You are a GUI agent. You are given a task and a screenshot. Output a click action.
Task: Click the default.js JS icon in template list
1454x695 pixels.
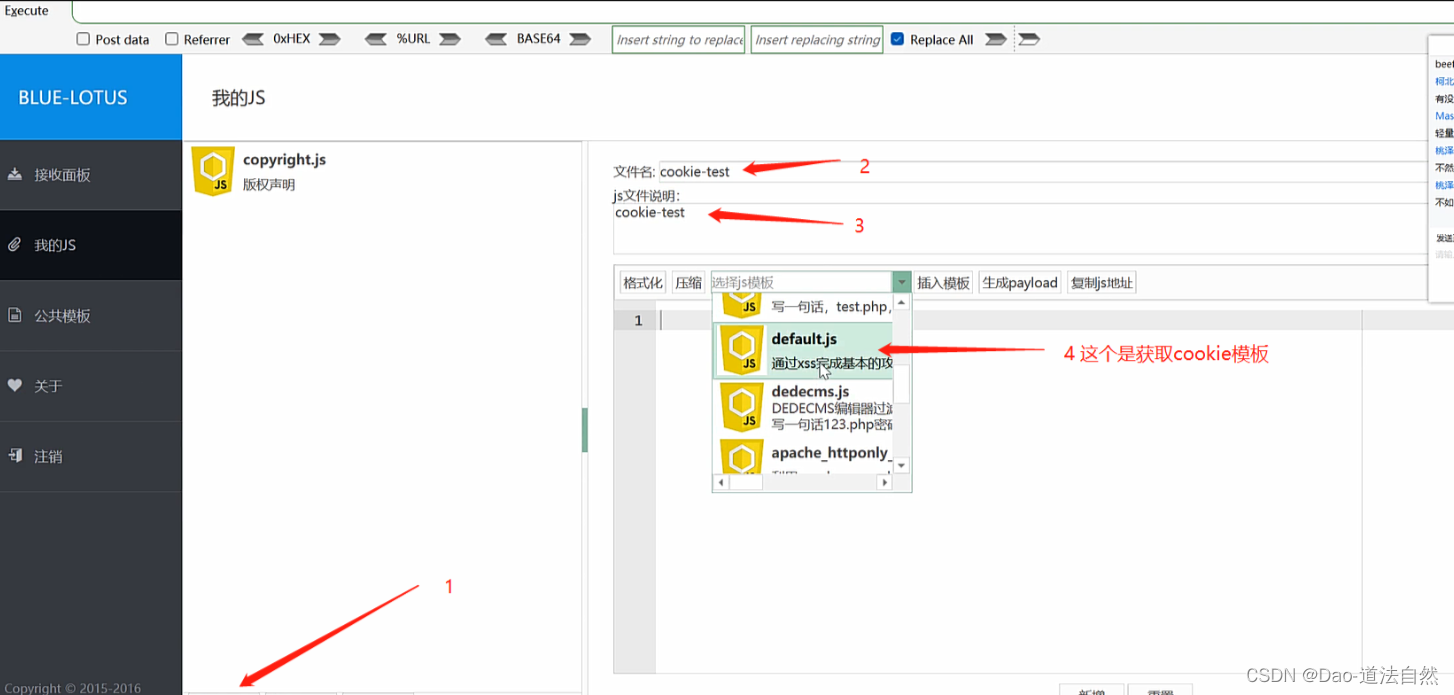click(x=742, y=351)
